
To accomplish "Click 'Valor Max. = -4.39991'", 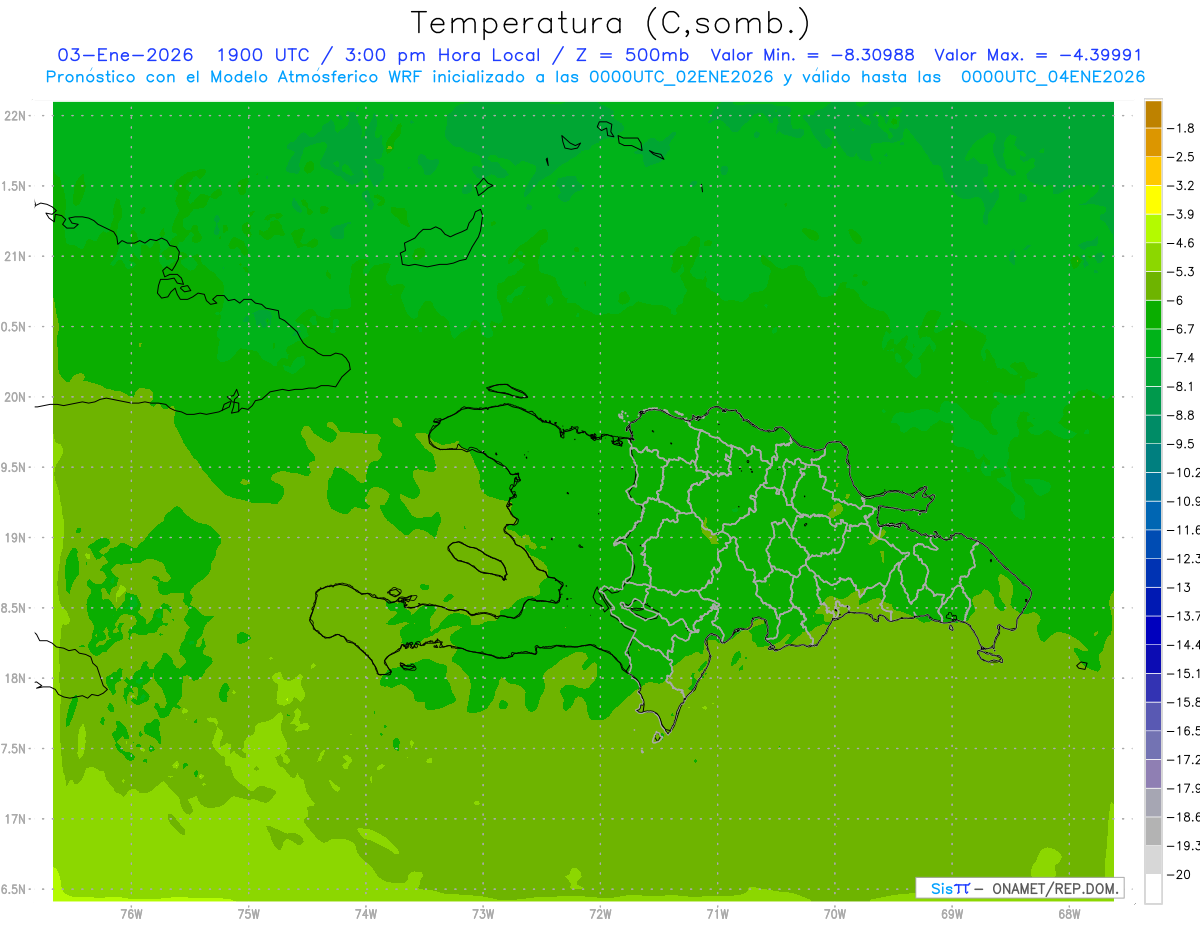I will pyautogui.click(x=1038, y=55).
